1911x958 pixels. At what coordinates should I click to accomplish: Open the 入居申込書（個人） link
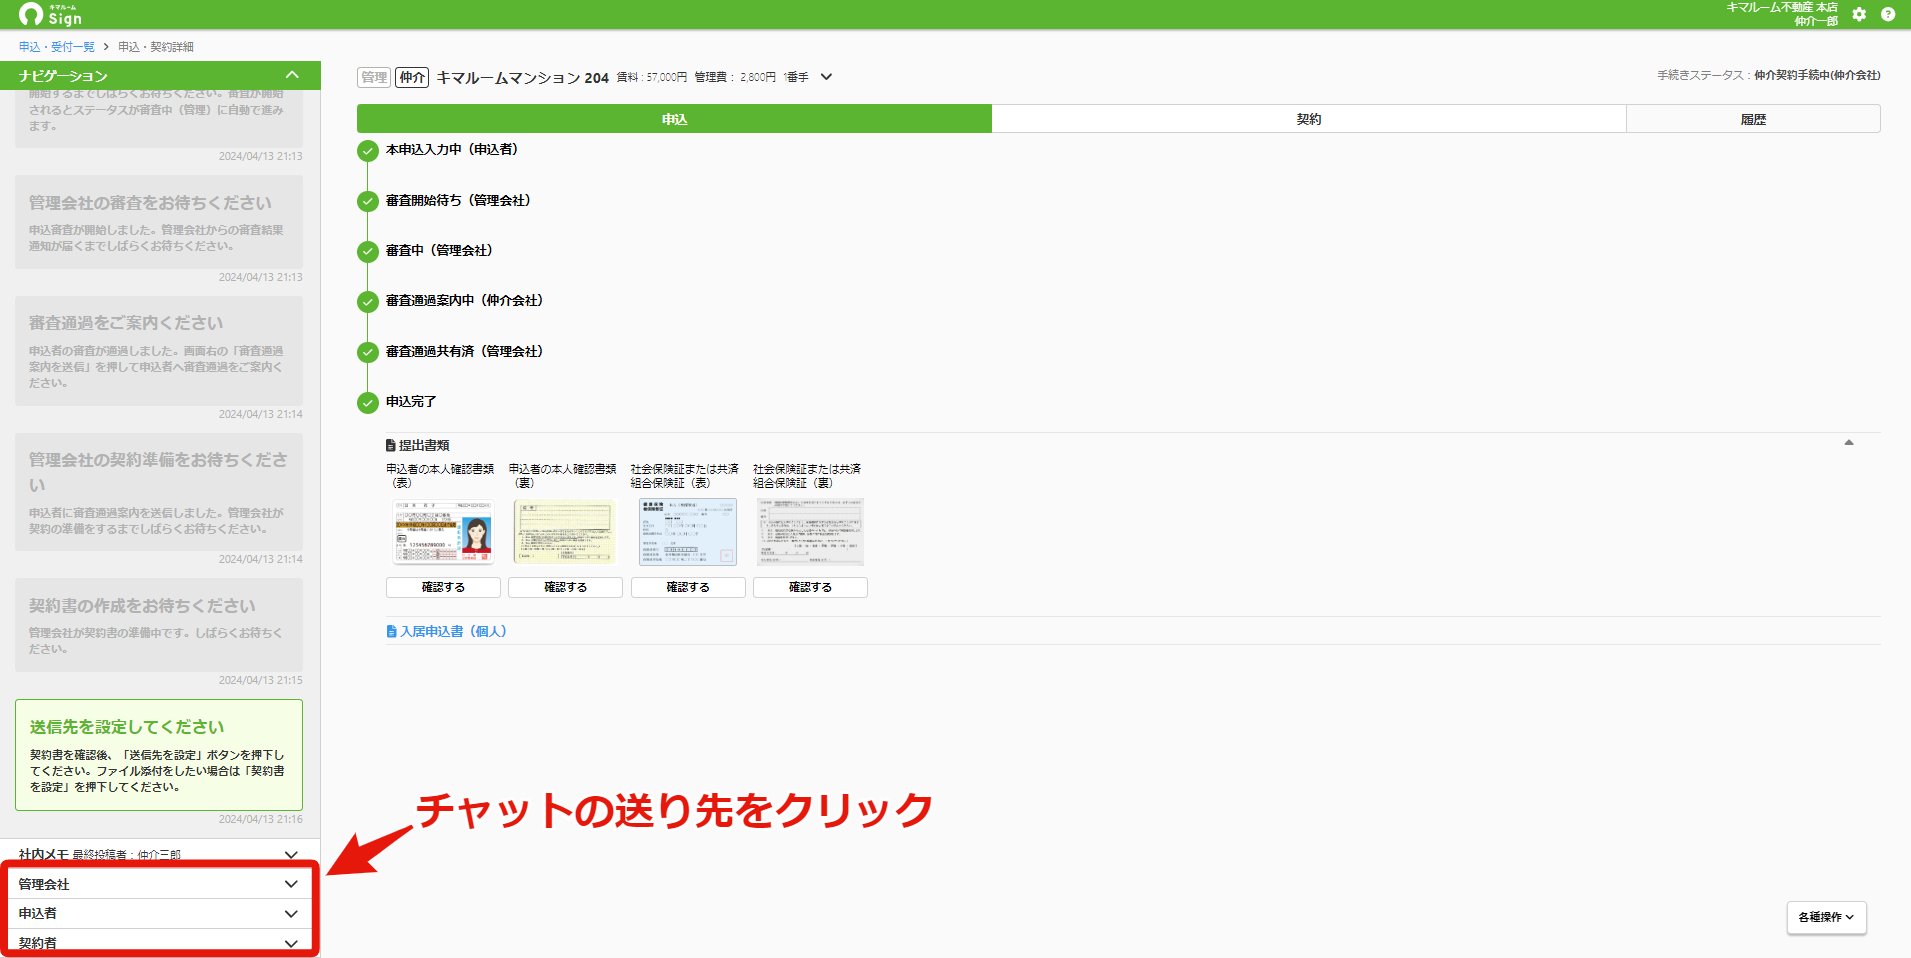point(453,632)
